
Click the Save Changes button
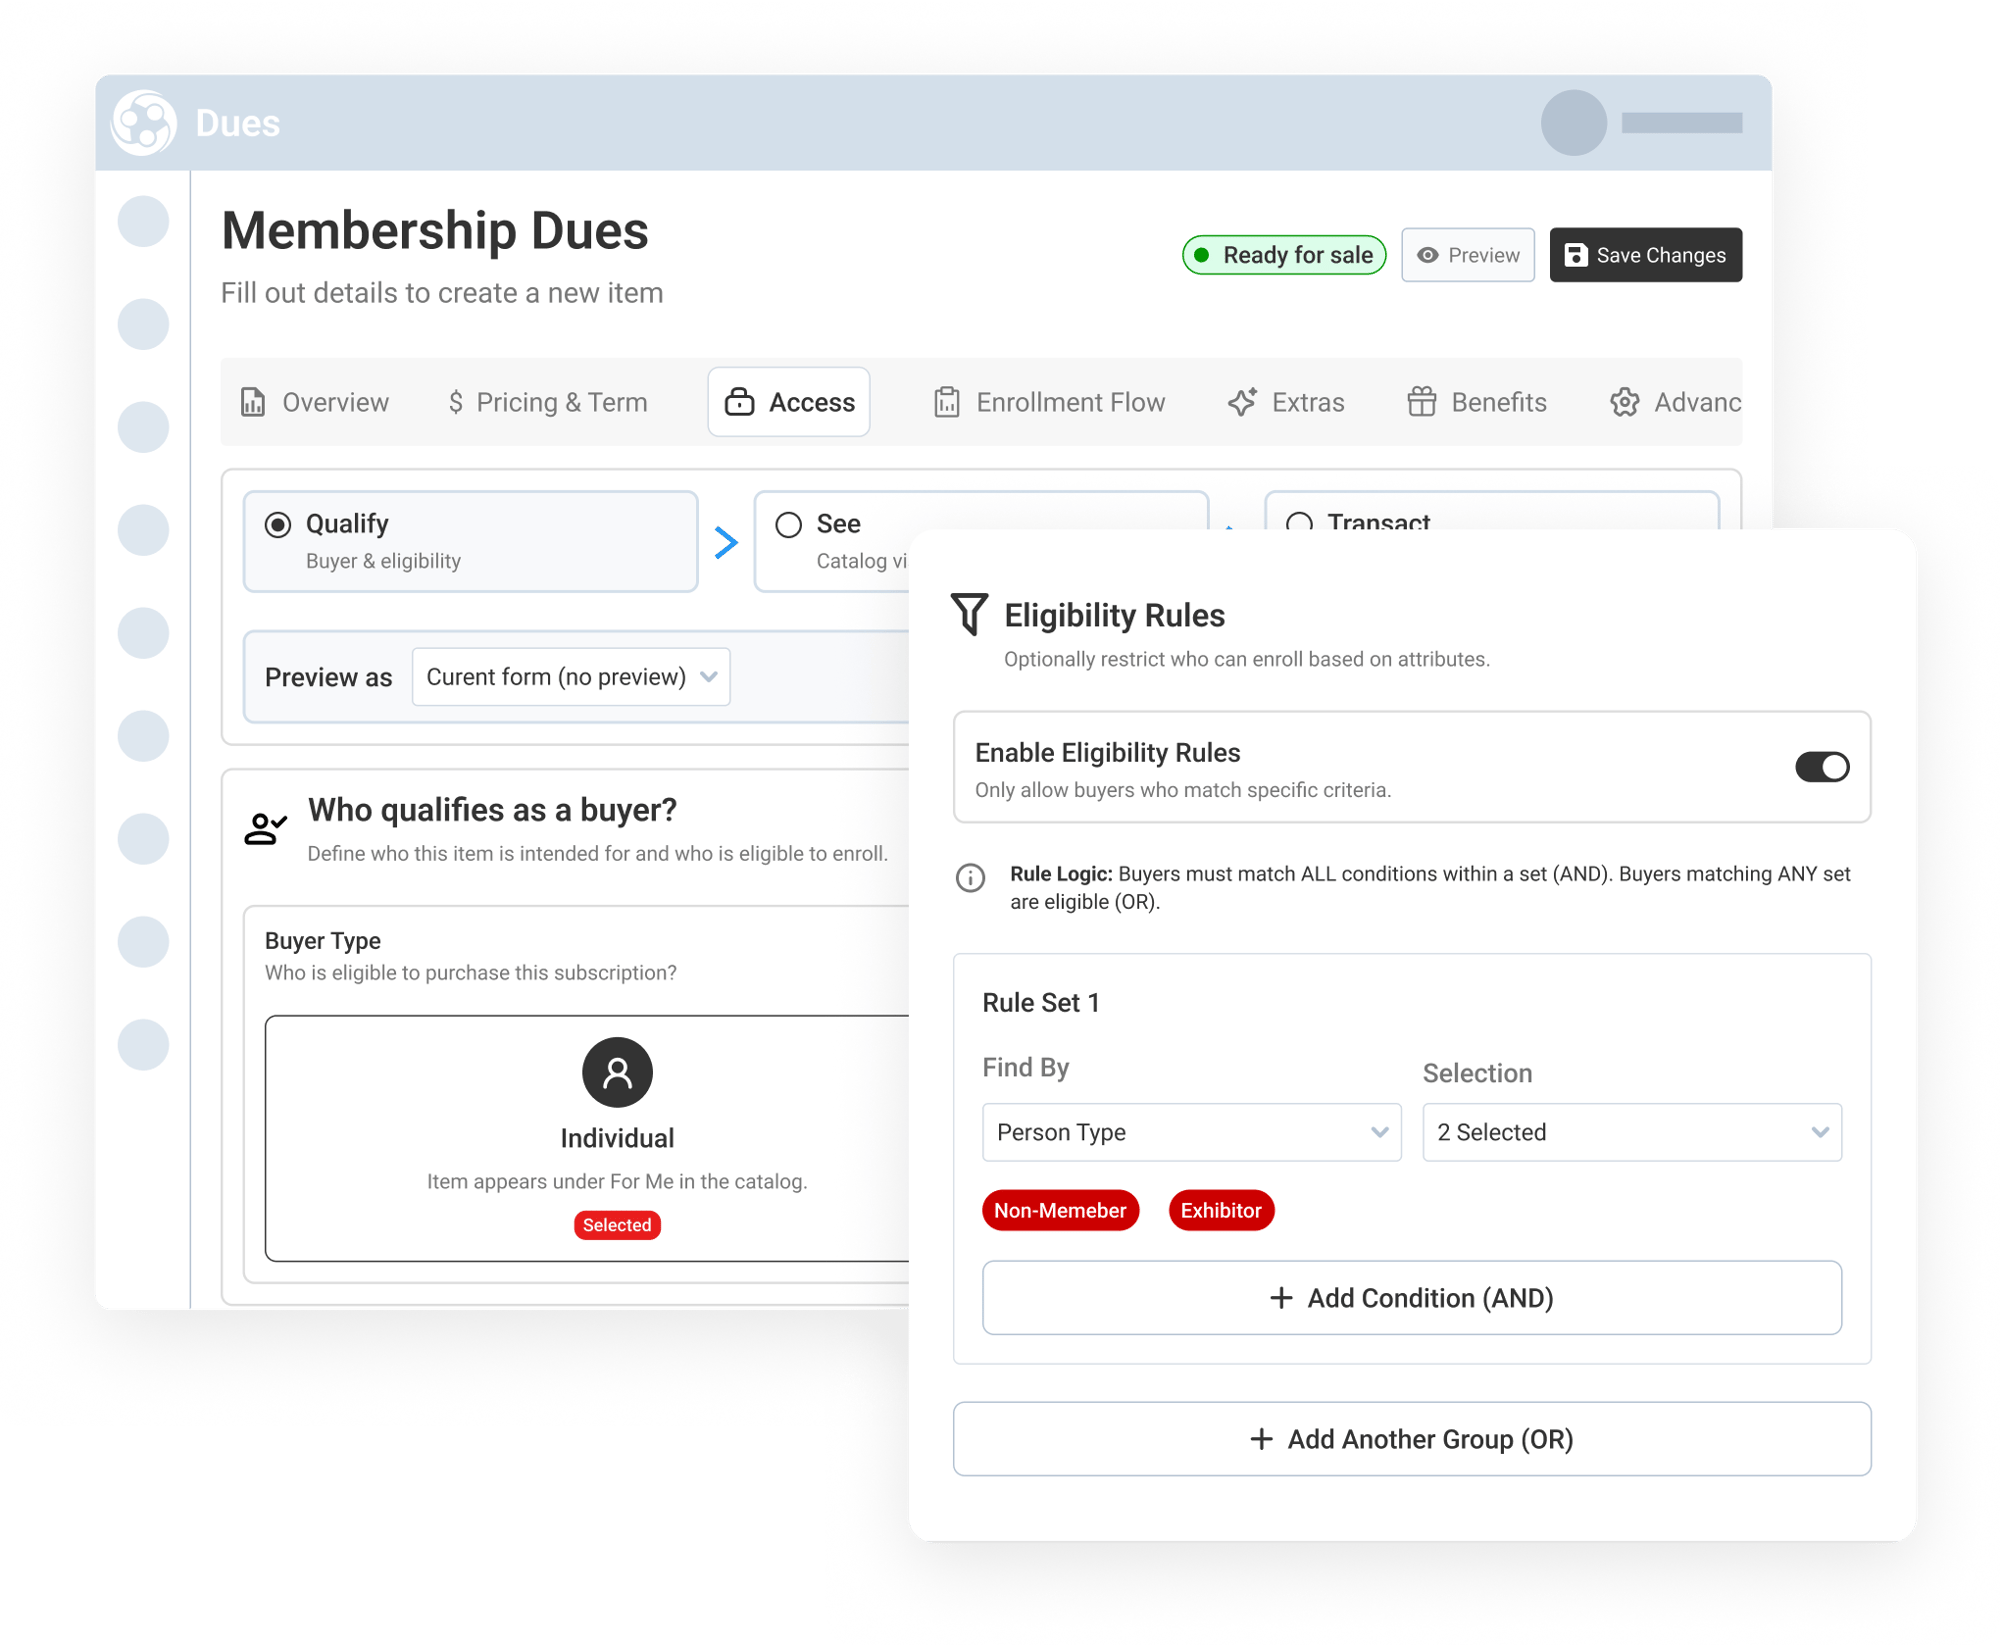click(1645, 255)
